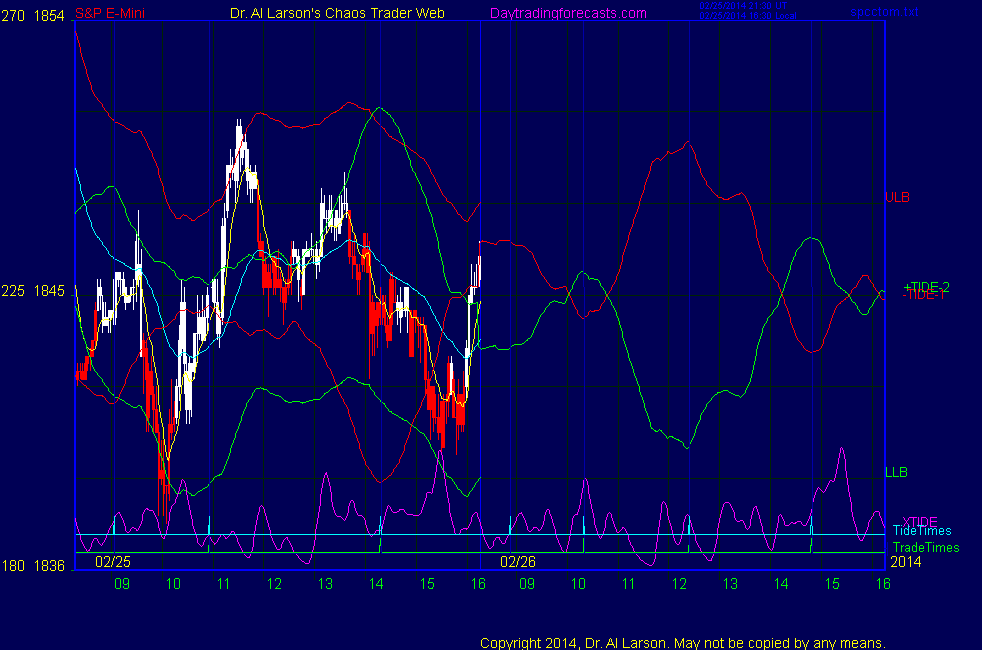This screenshot has height=650, width=982.
Task: Click the red "-TIDE-1" label
Action: coord(923,295)
